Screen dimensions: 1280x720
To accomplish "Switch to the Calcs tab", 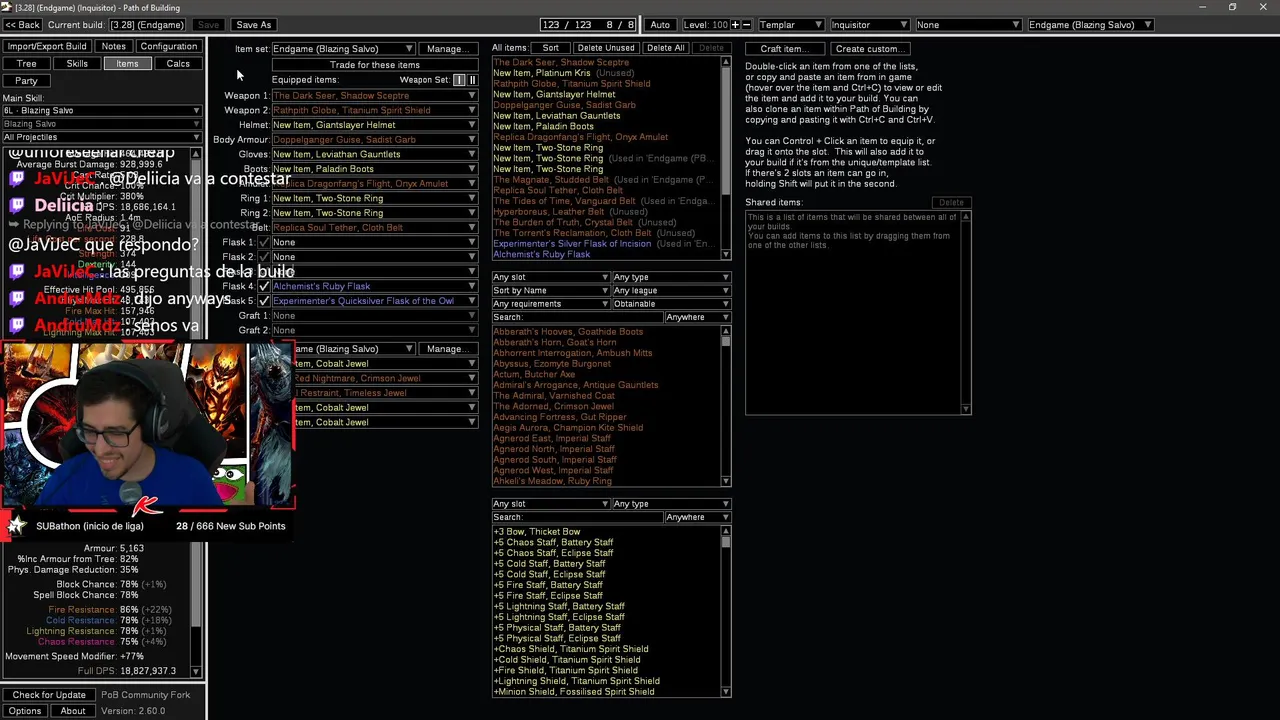I will click(x=178, y=64).
